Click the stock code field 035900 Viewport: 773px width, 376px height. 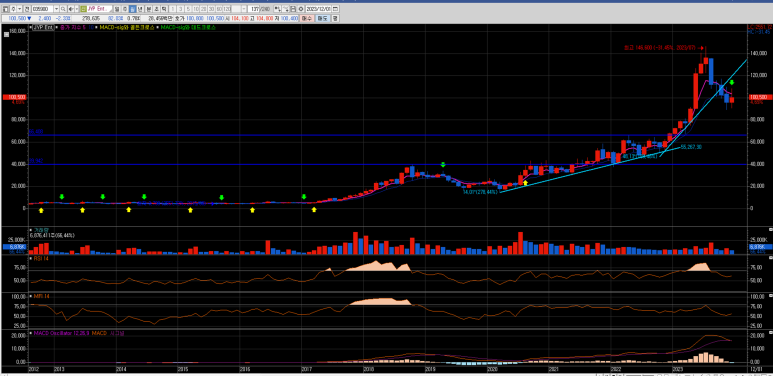pyautogui.click(x=42, y=9)
